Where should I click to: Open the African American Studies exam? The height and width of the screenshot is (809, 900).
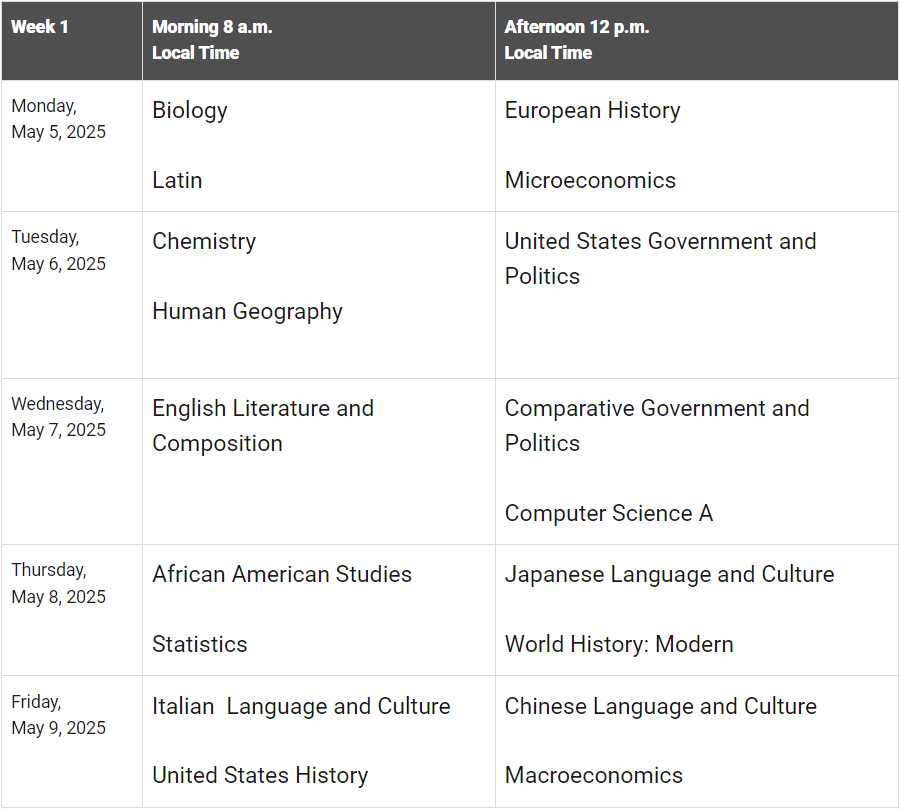pos(282,574)
